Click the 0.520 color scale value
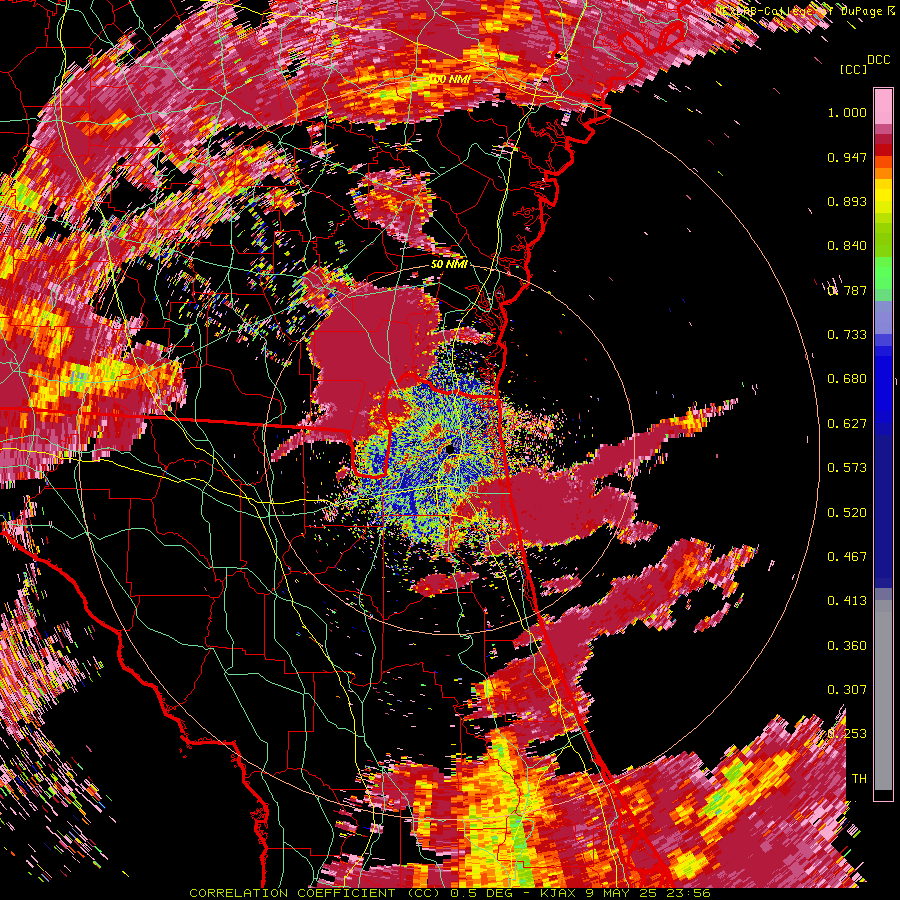 point(847,513)
